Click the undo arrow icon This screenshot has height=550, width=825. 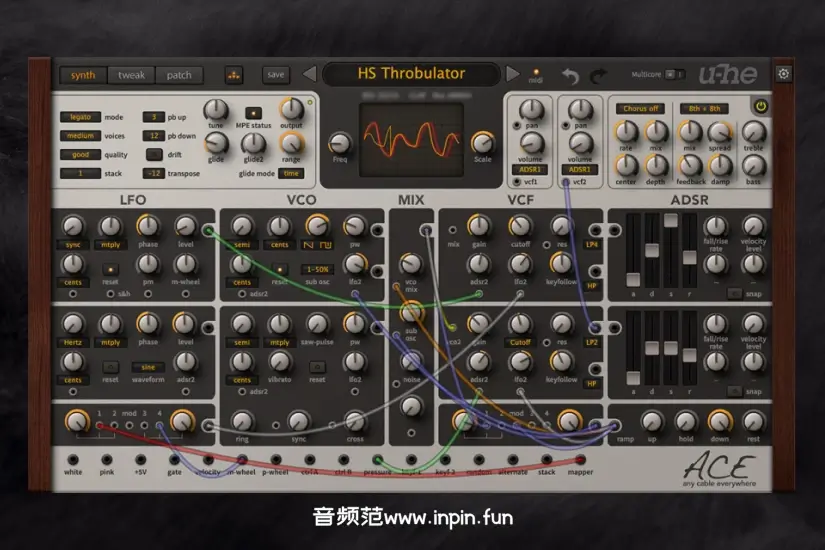(x=570, y=76)
